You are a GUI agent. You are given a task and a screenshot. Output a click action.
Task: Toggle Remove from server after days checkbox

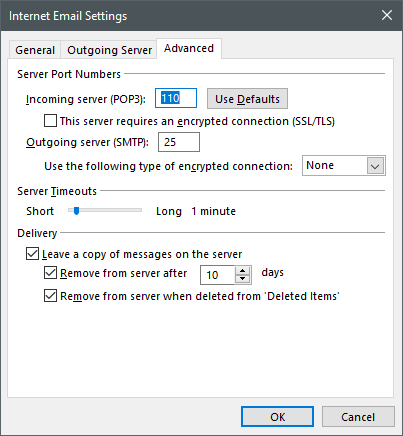point(50,273)
